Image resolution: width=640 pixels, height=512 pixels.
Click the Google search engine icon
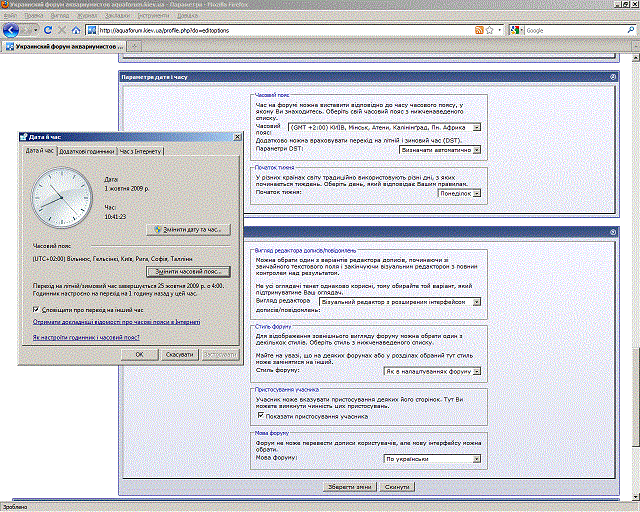(516, 30)
